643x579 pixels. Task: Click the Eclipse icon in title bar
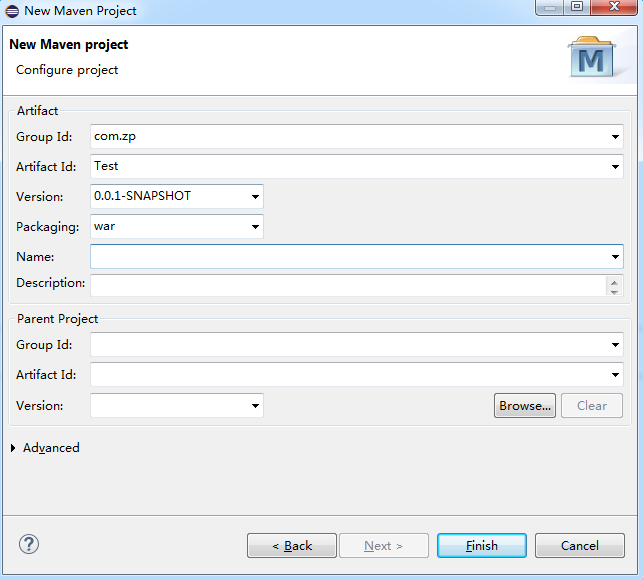pos(12,11)
